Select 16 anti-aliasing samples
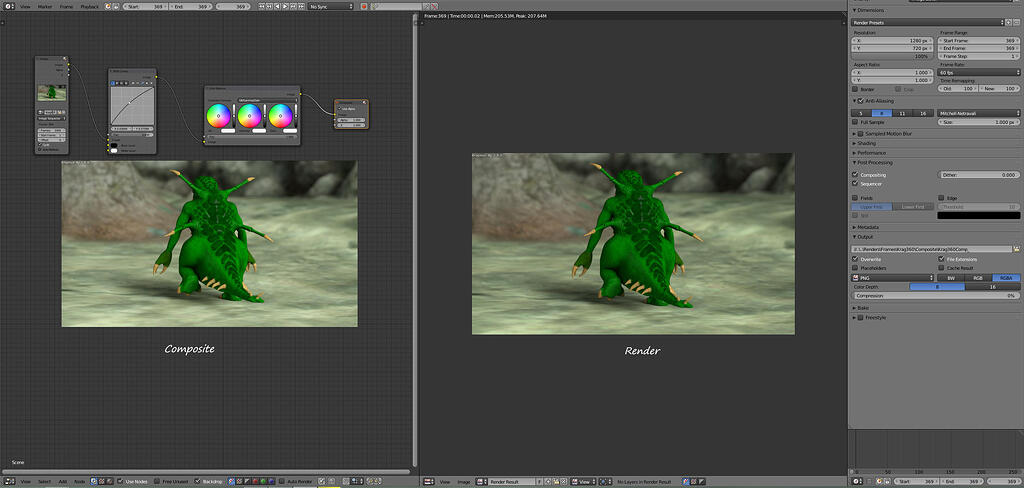The width and height of the screenshot is (1024, 488). (923, 113)
